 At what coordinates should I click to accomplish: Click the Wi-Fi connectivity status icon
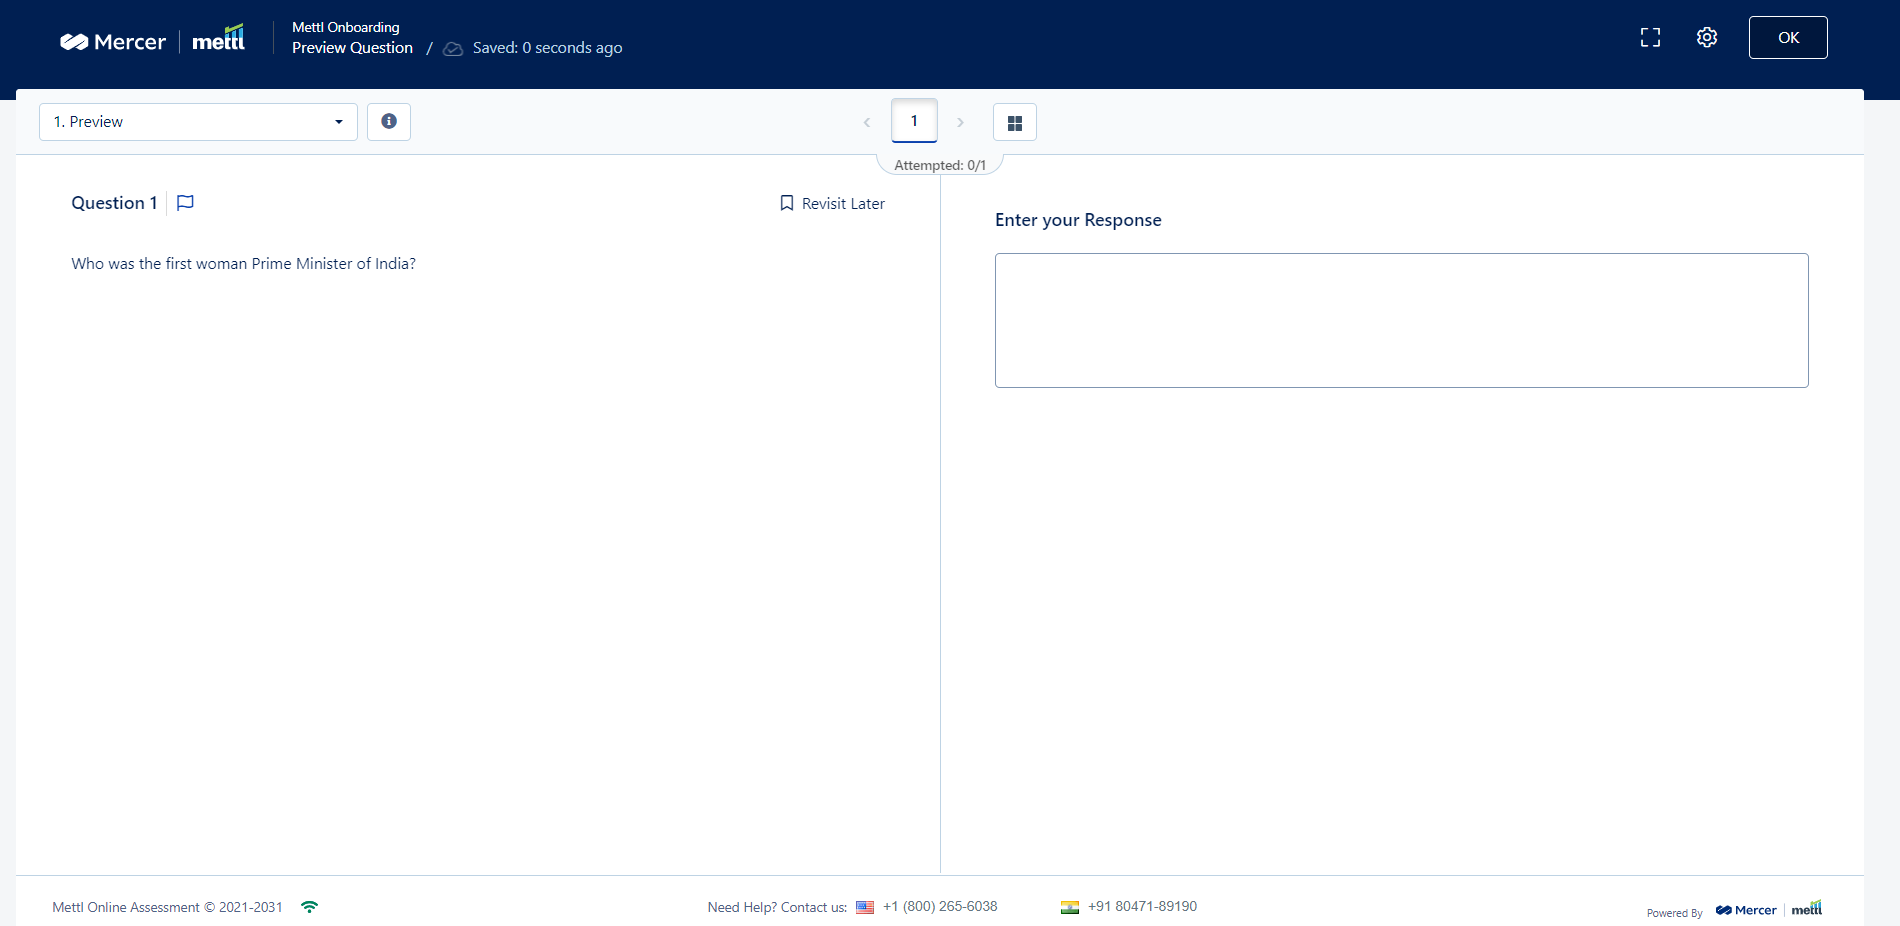click(310, 907)
